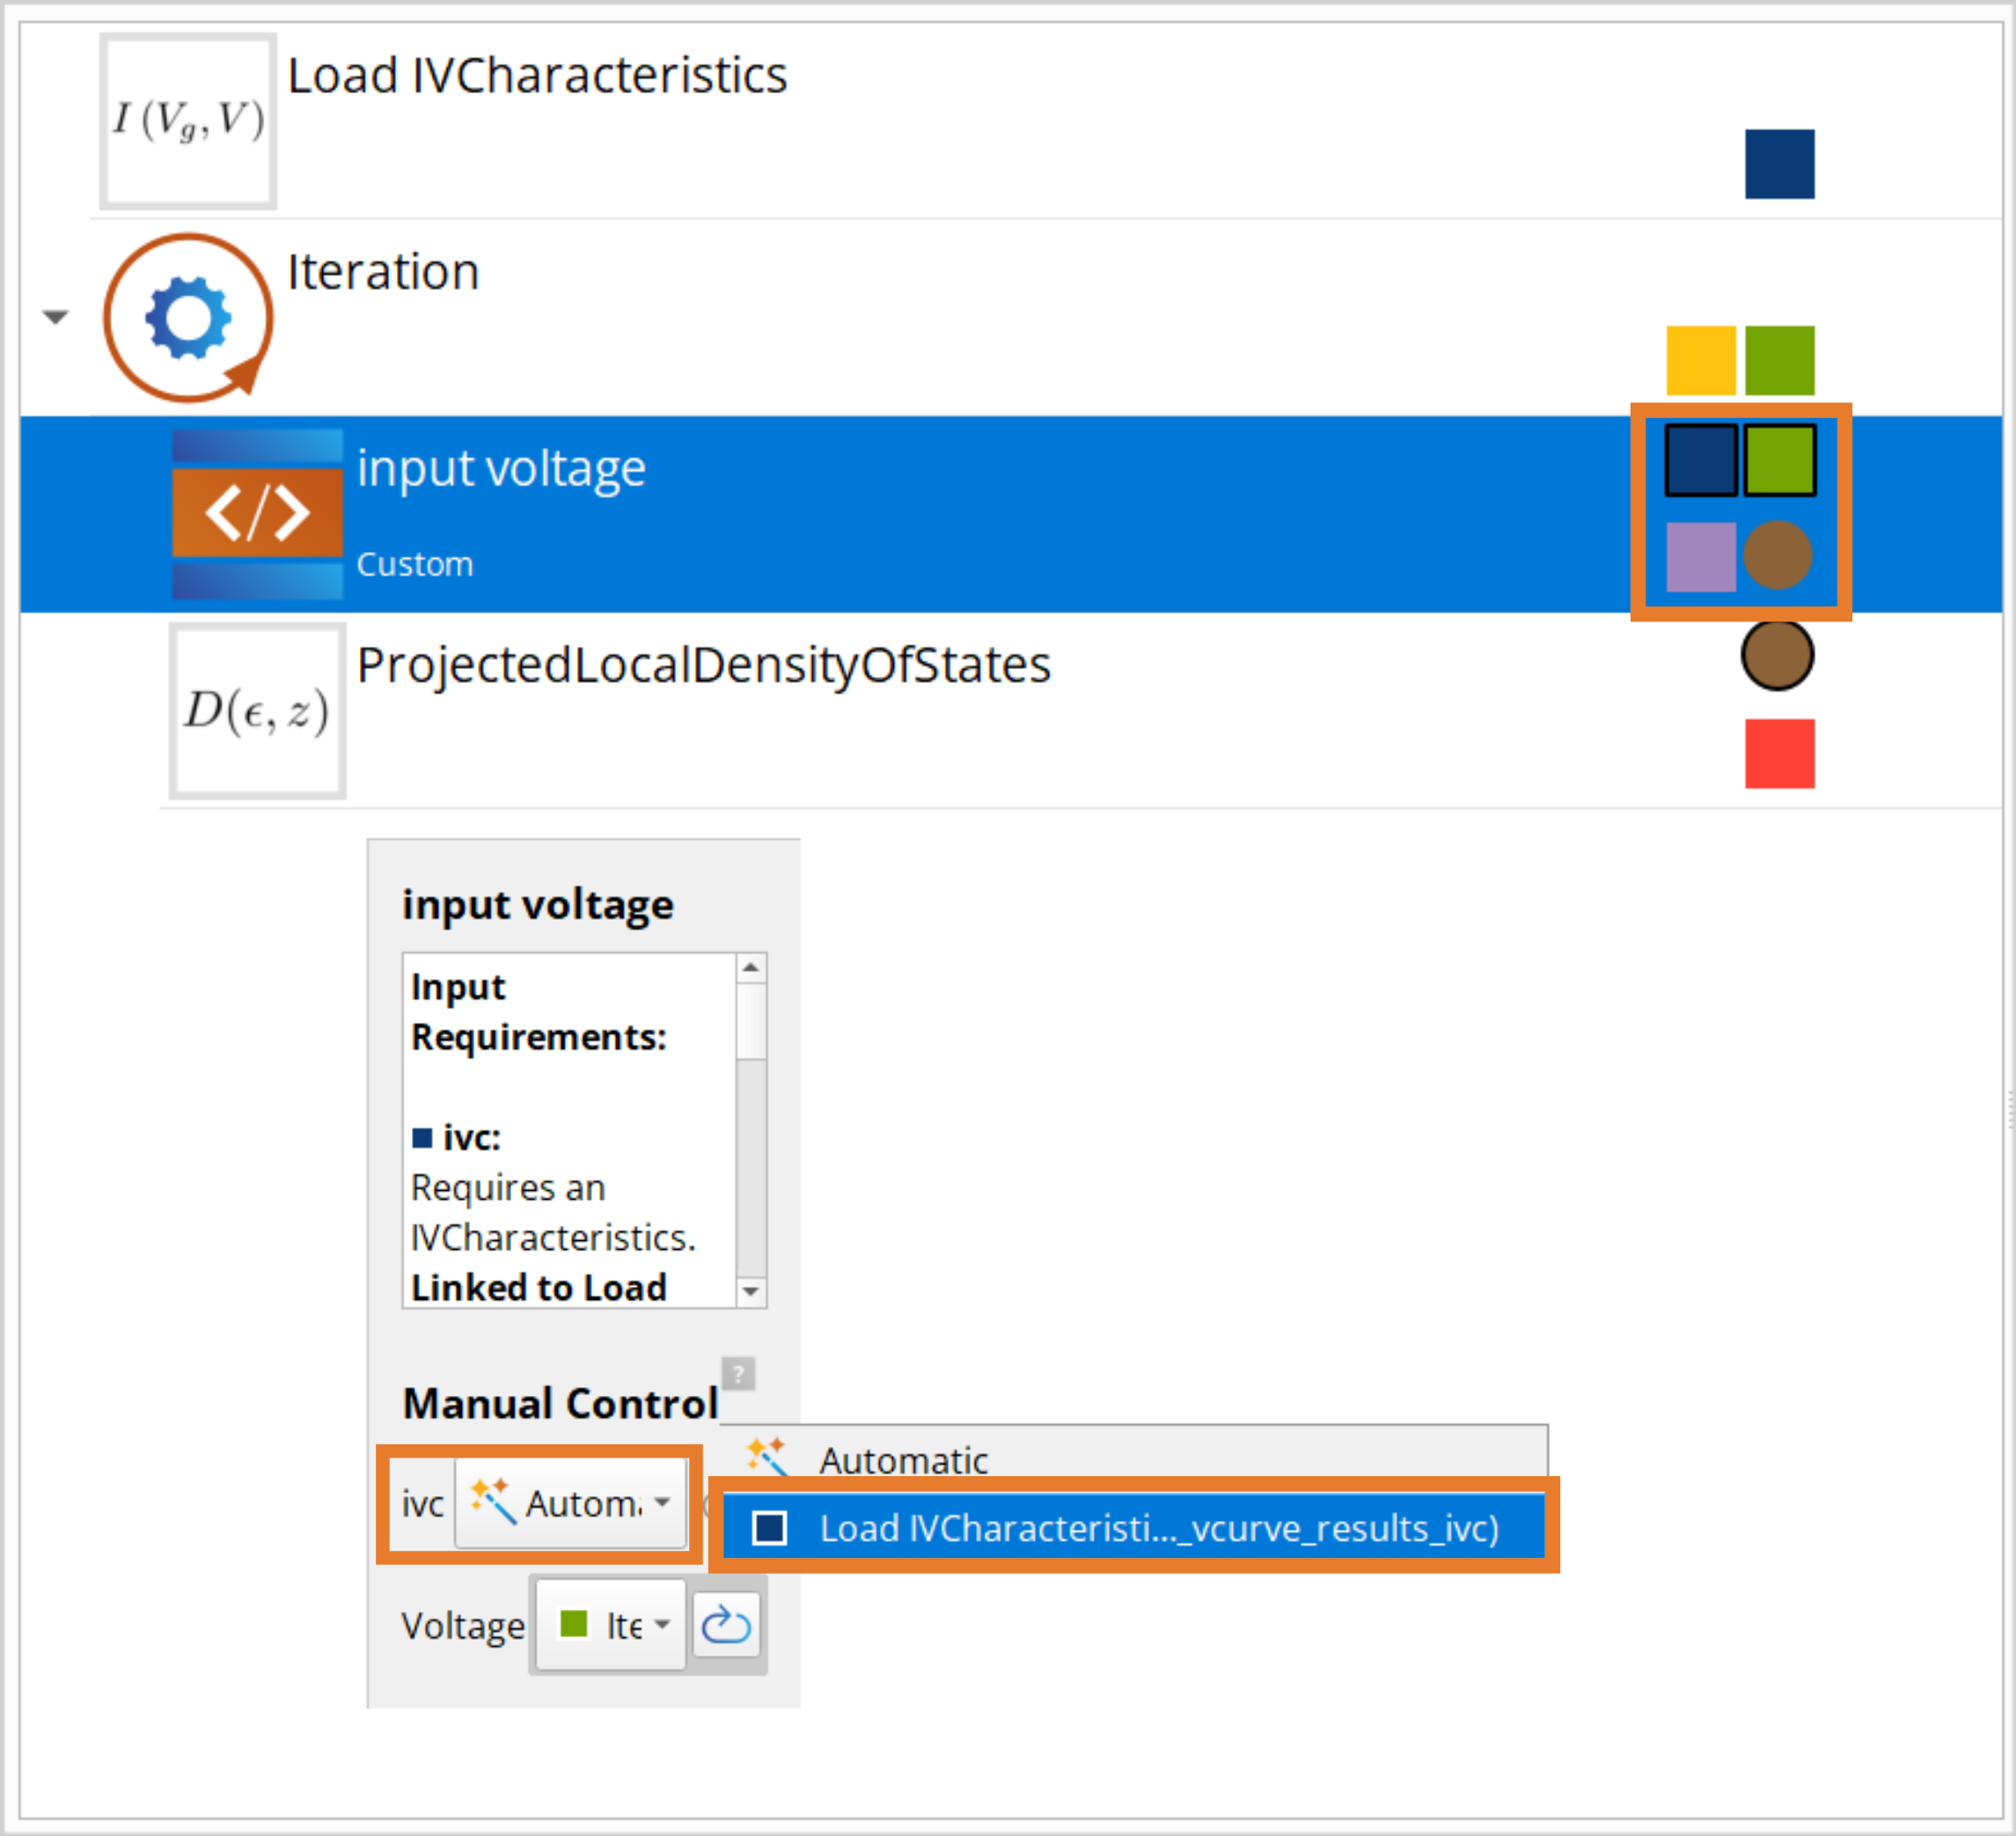The image size is (2016, 1836).
Task: Click the Load IVCharacteristics I(Vg,V) icon
Action: (188, 121)
